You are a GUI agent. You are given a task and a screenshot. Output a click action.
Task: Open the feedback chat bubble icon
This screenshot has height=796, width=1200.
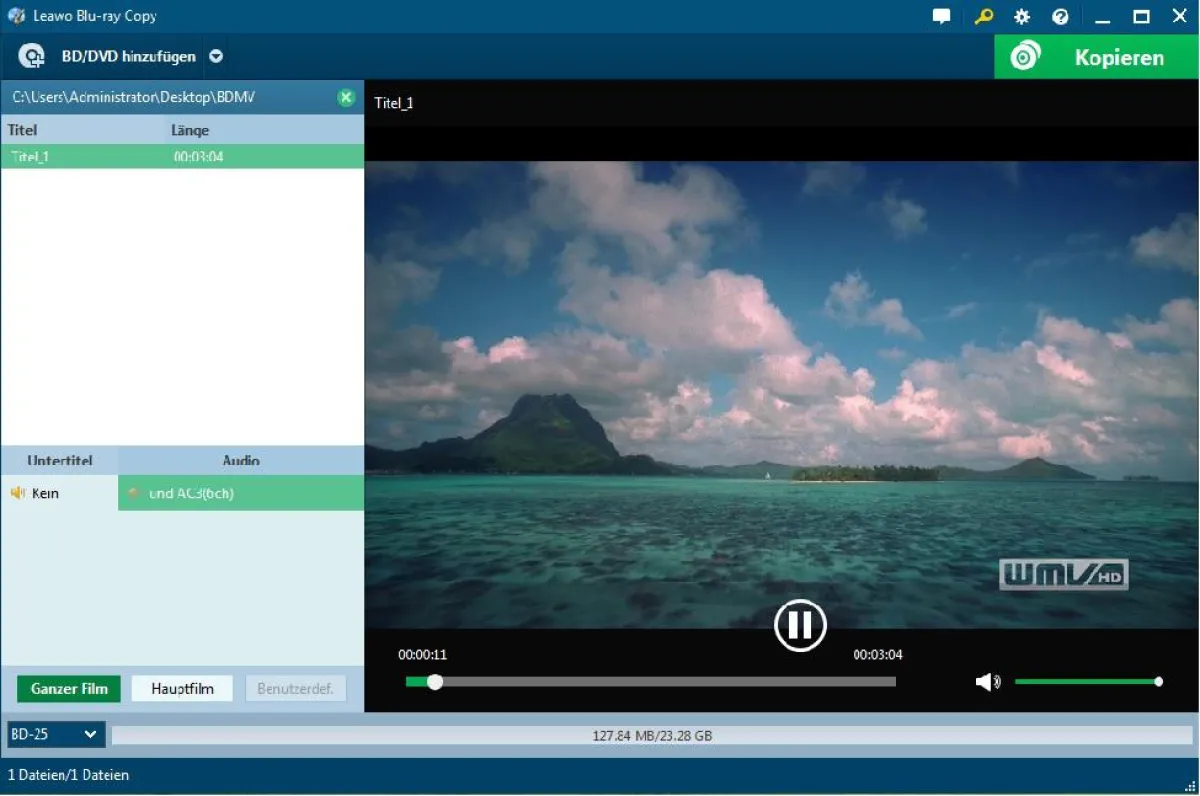tap(941, 17)
